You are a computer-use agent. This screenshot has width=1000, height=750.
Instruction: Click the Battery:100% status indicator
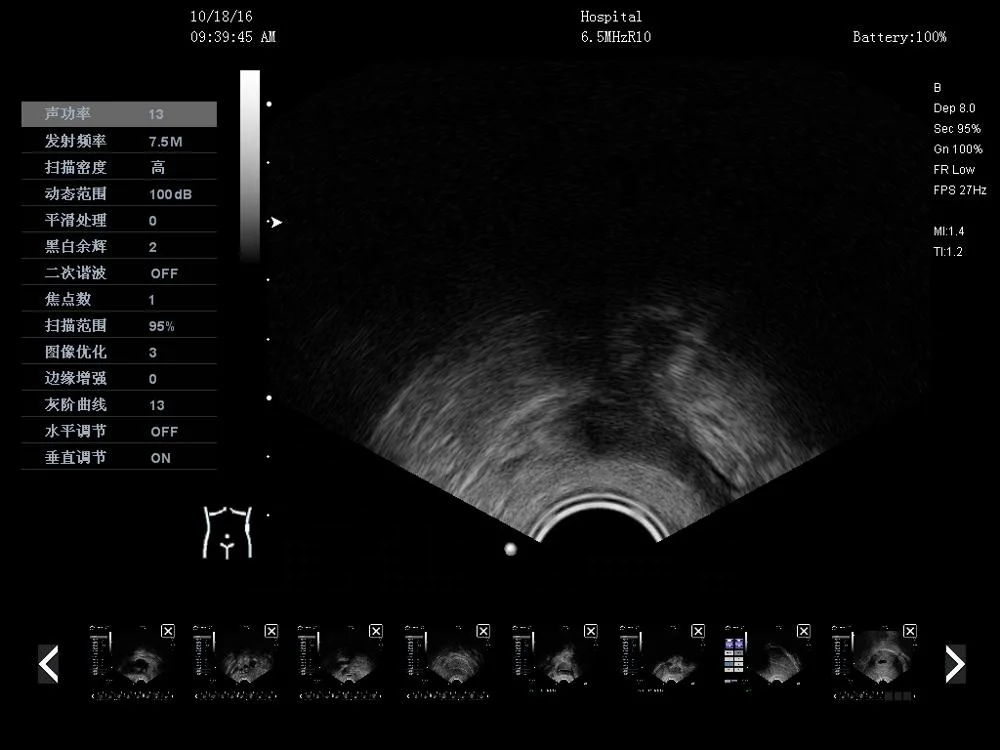coord(899,37)
